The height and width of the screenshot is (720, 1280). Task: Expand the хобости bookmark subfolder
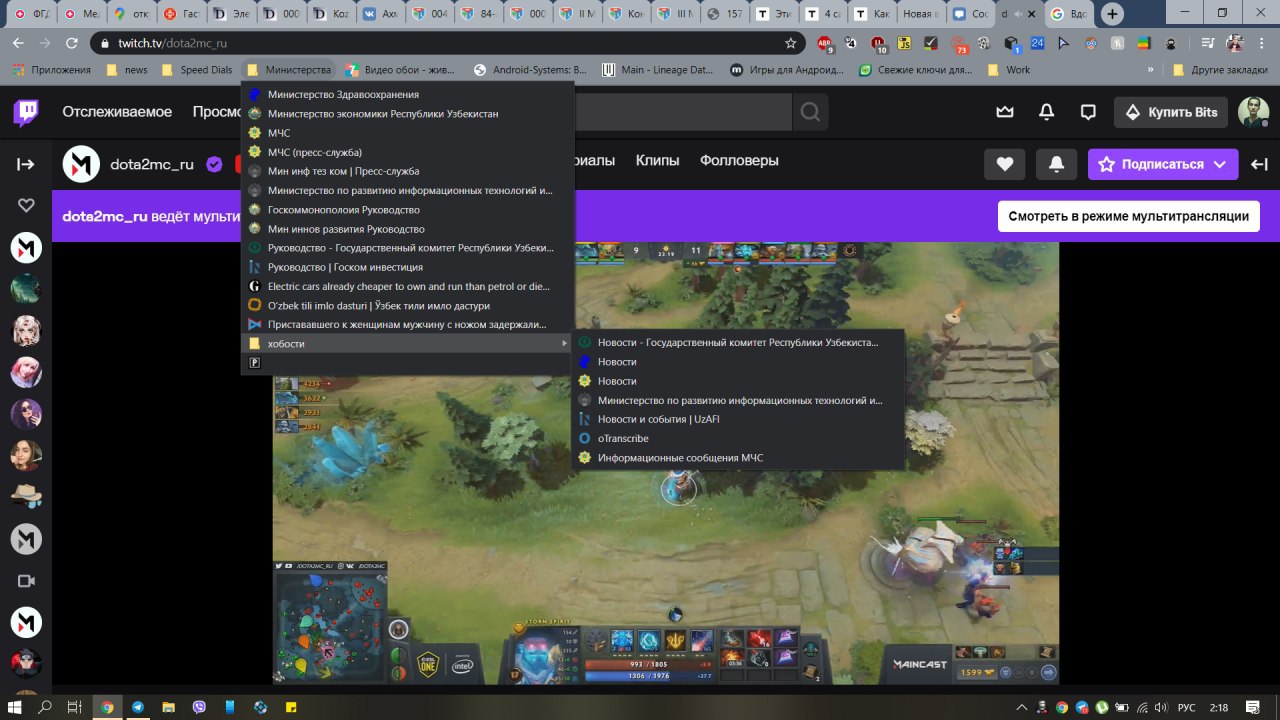(x=408, y=343)
